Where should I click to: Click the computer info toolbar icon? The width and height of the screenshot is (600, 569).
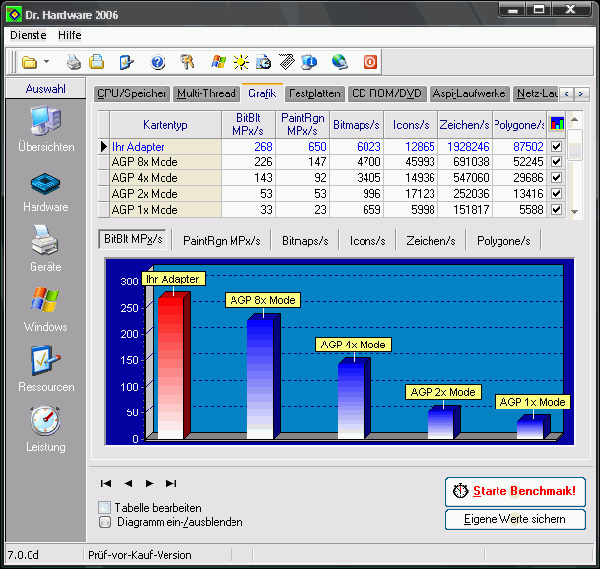tap(309, 62)
